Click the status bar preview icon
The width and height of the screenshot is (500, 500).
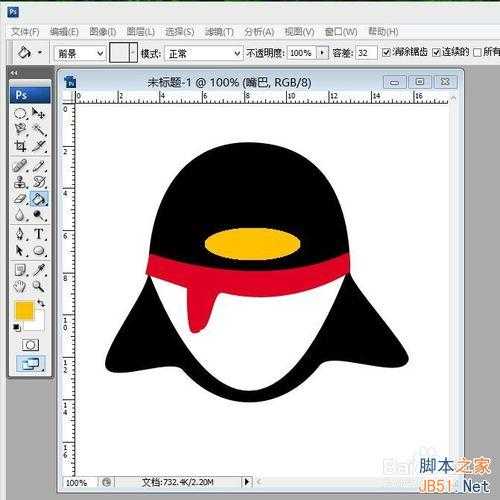[107, 482]
